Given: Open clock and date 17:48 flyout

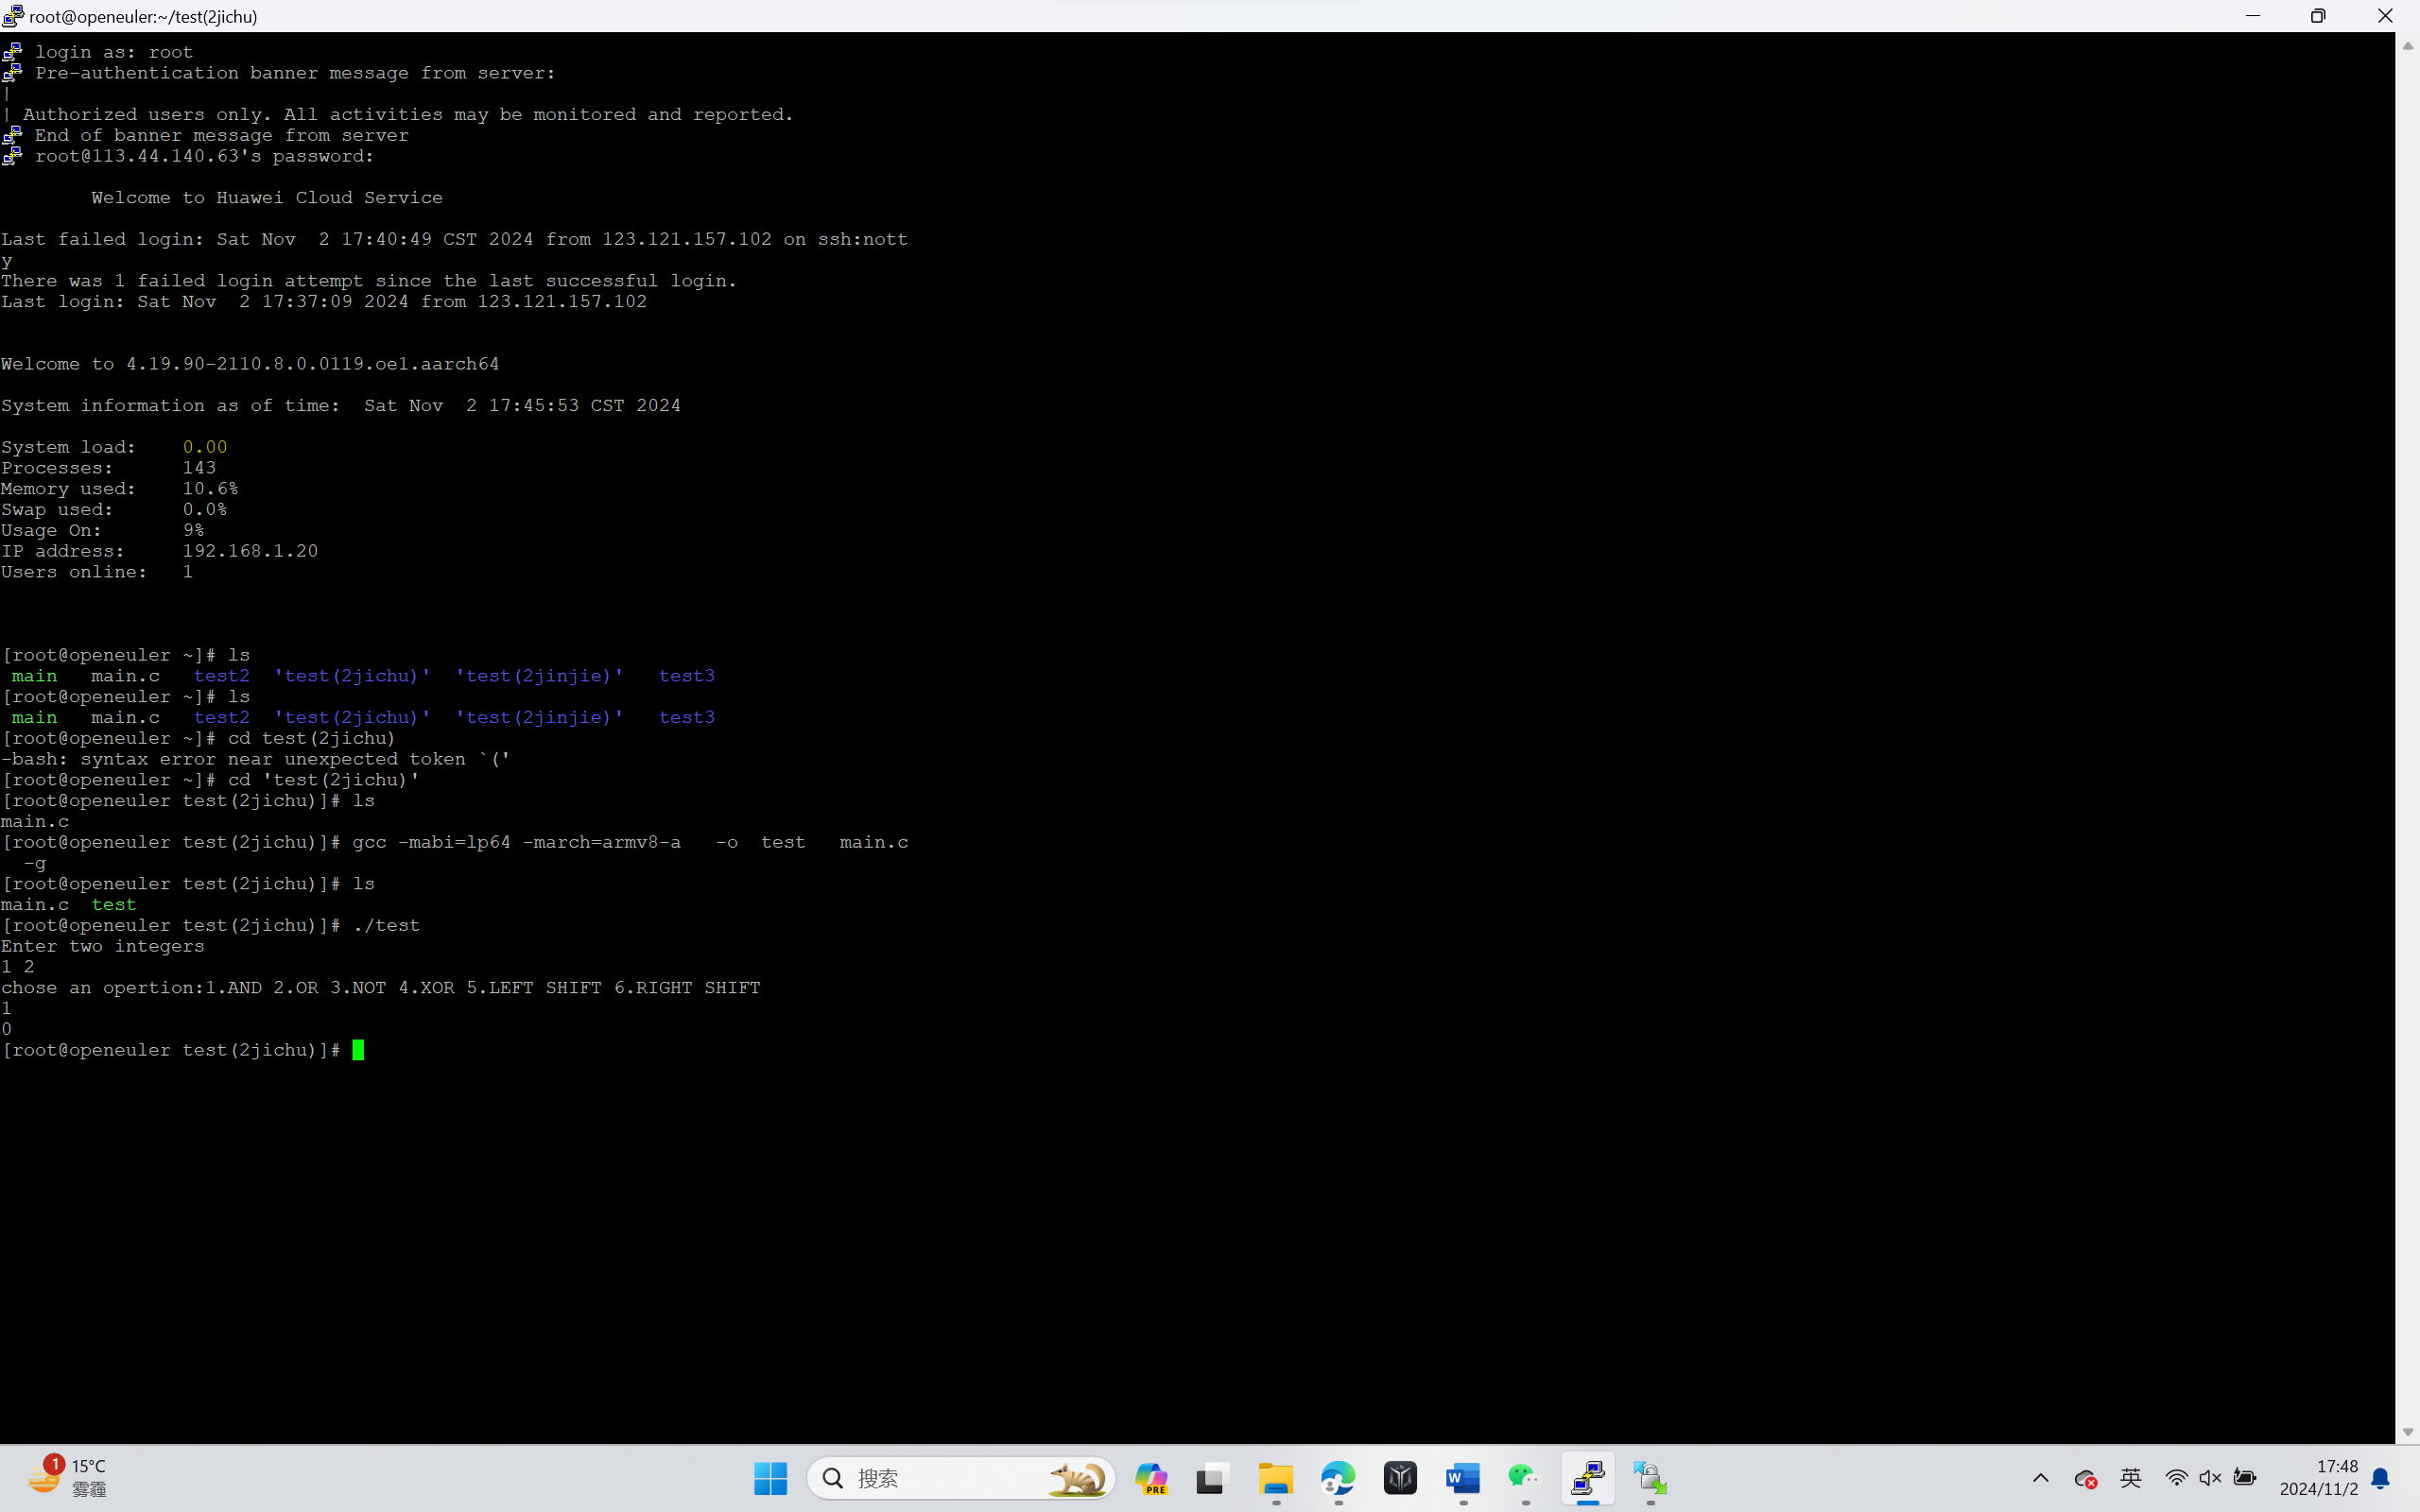Looking at the screenshot, I should point(2318,1478).
